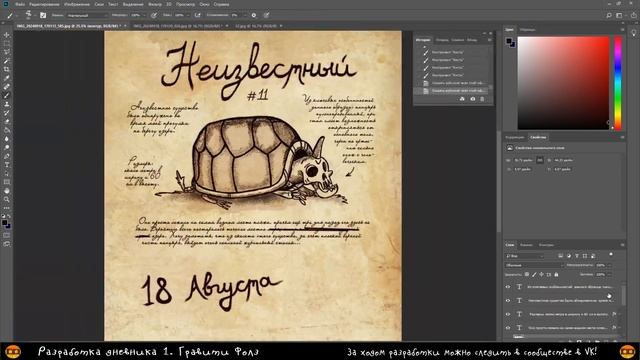Select the Blur tool
Image resolution: width=640 pixels, height=360 pixels.
point(7,139)
